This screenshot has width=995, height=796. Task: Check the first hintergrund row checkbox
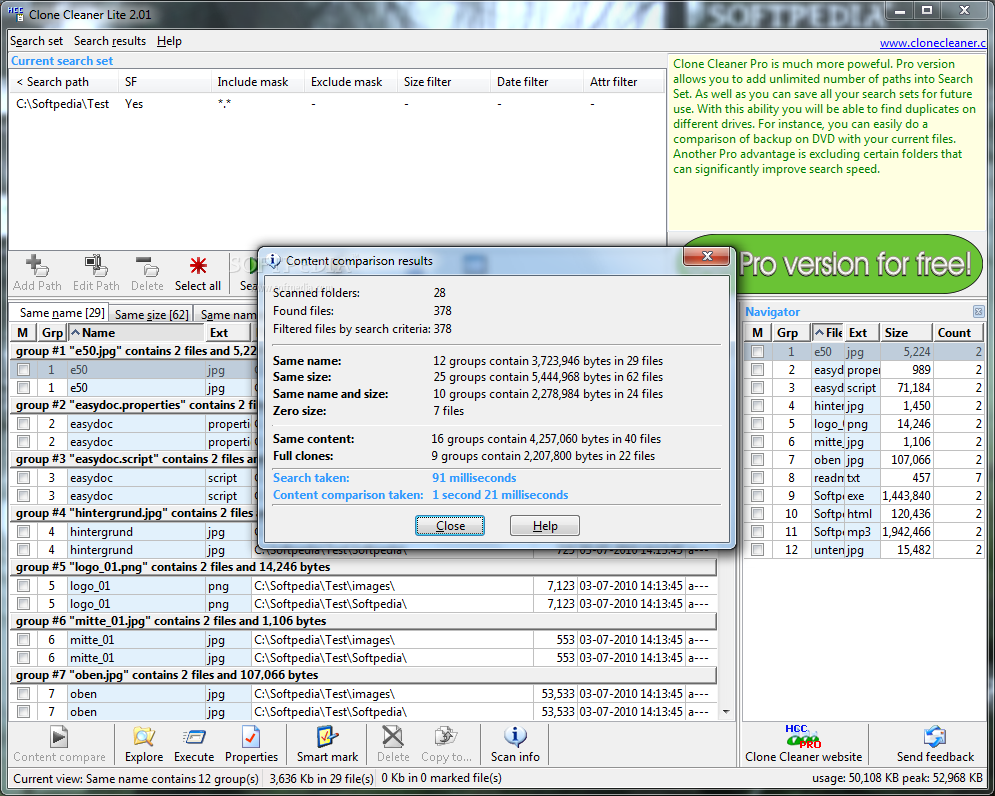23,531
